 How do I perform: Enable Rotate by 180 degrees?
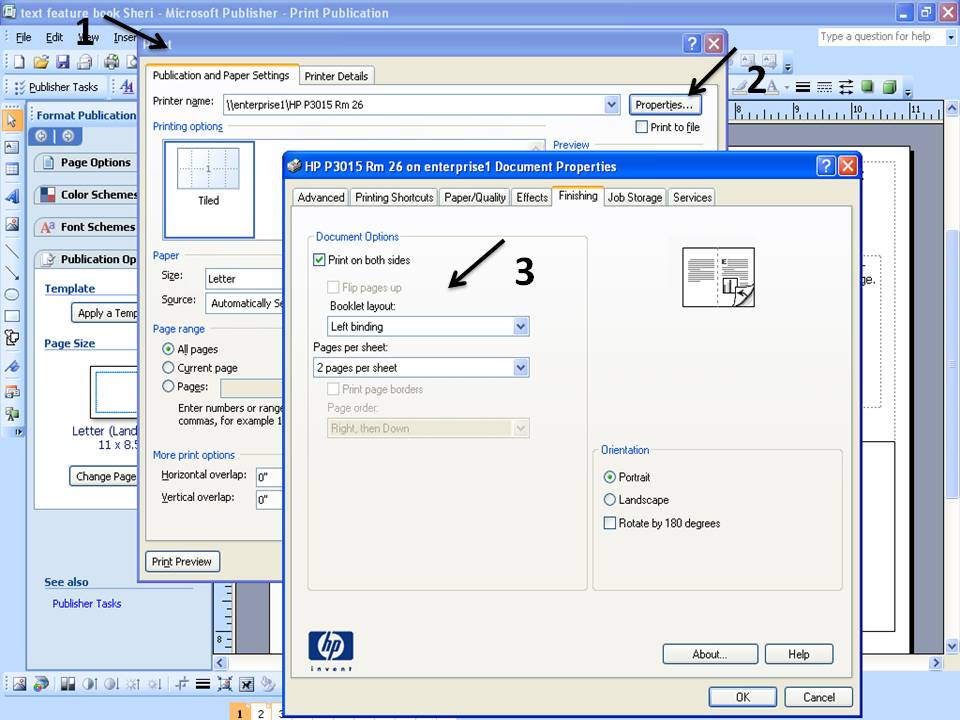click(610, 523)
